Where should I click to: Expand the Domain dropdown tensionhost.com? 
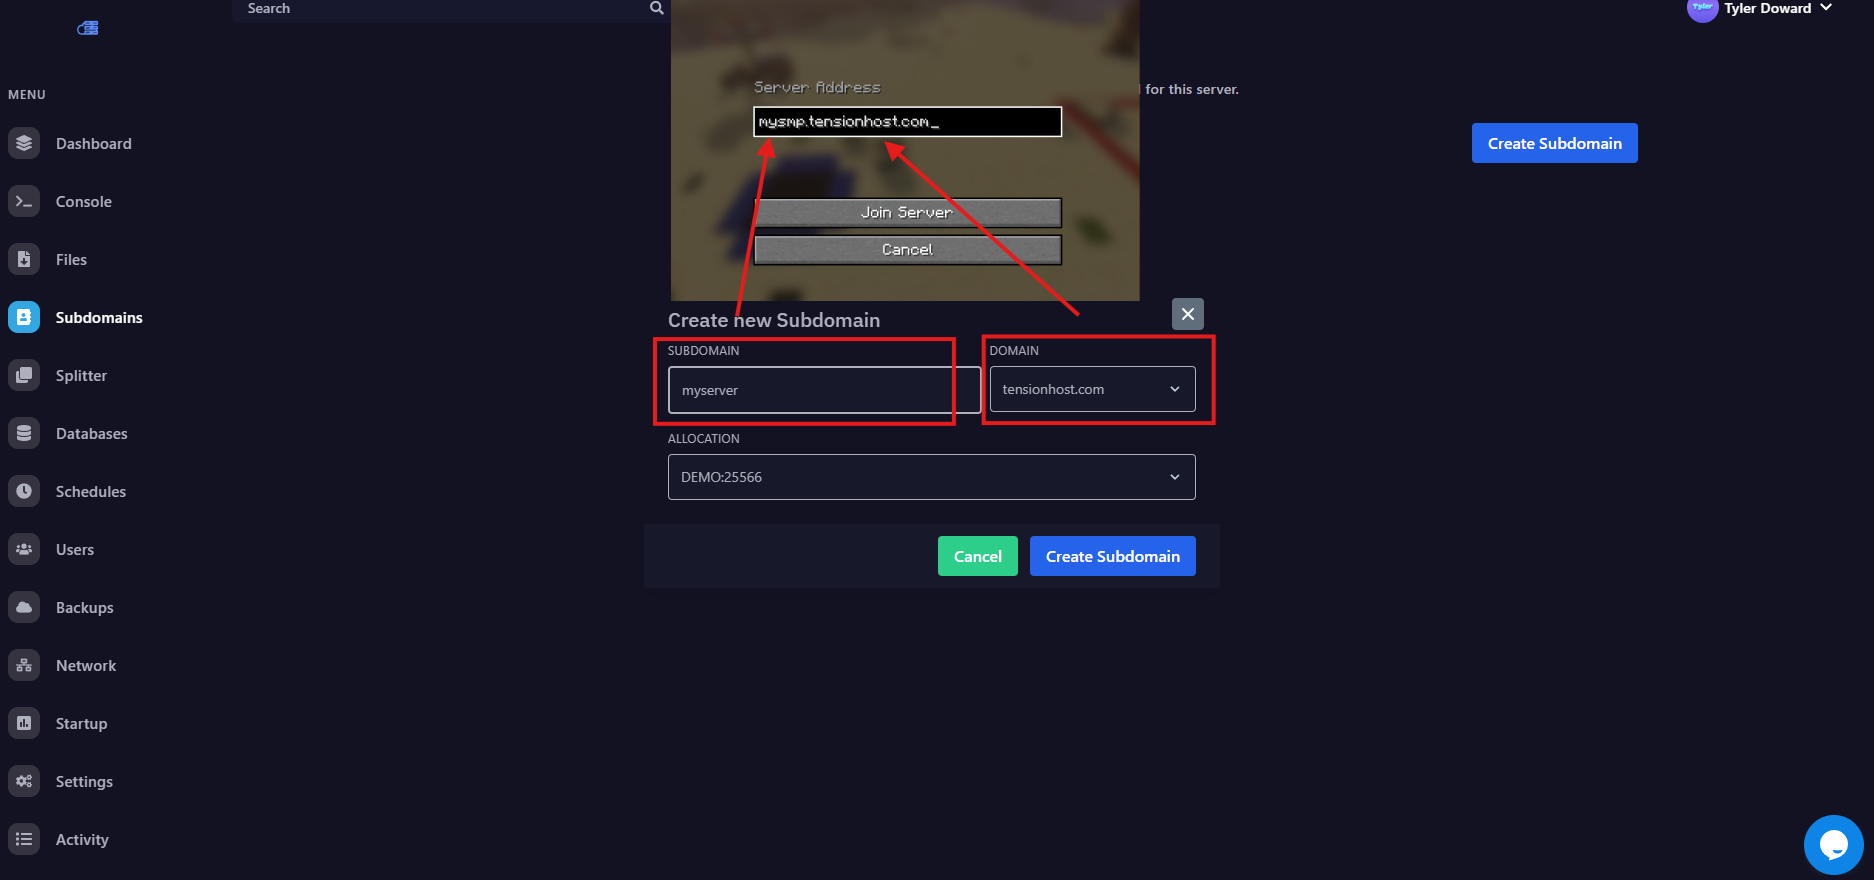pos(1092,389)
